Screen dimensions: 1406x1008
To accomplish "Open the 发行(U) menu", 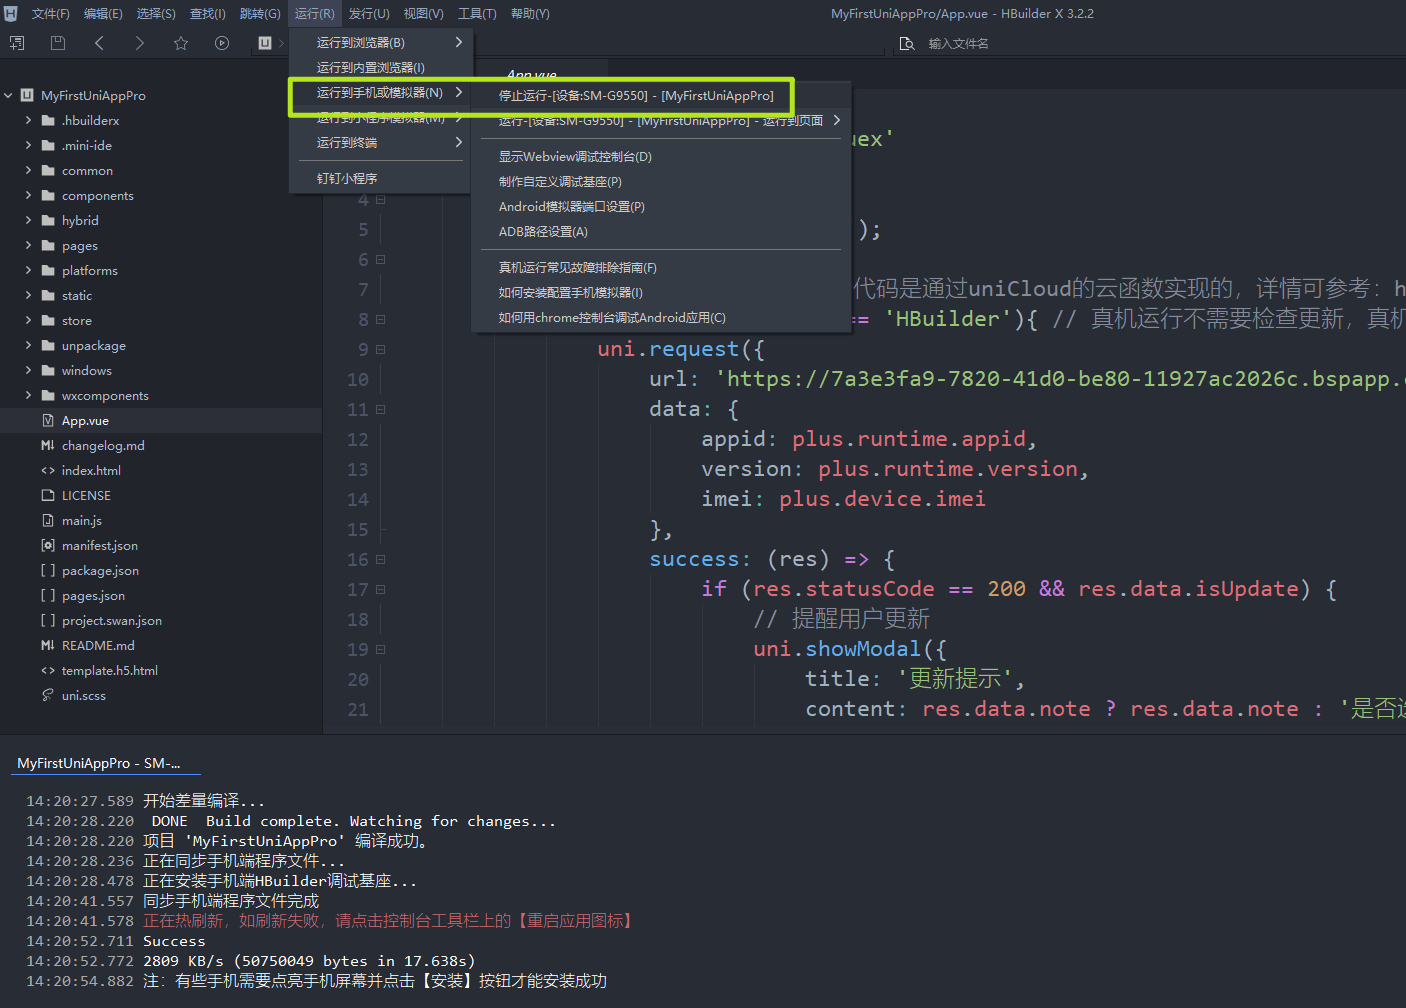I will [x=369, y=14].
